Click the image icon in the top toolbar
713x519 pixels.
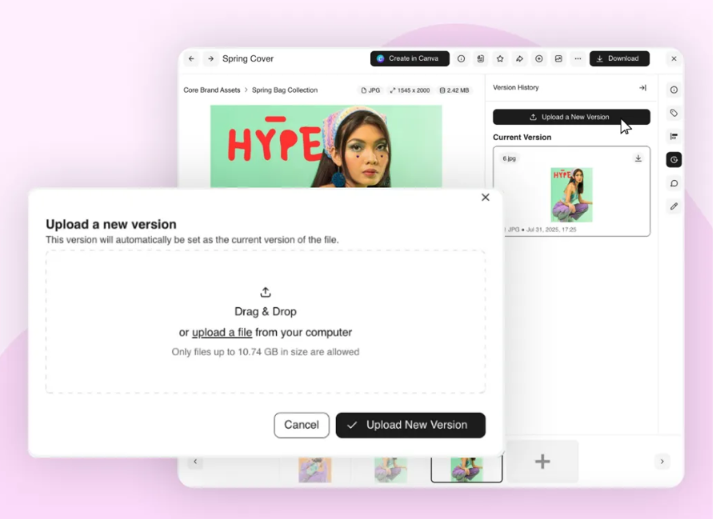click(558, 59)
